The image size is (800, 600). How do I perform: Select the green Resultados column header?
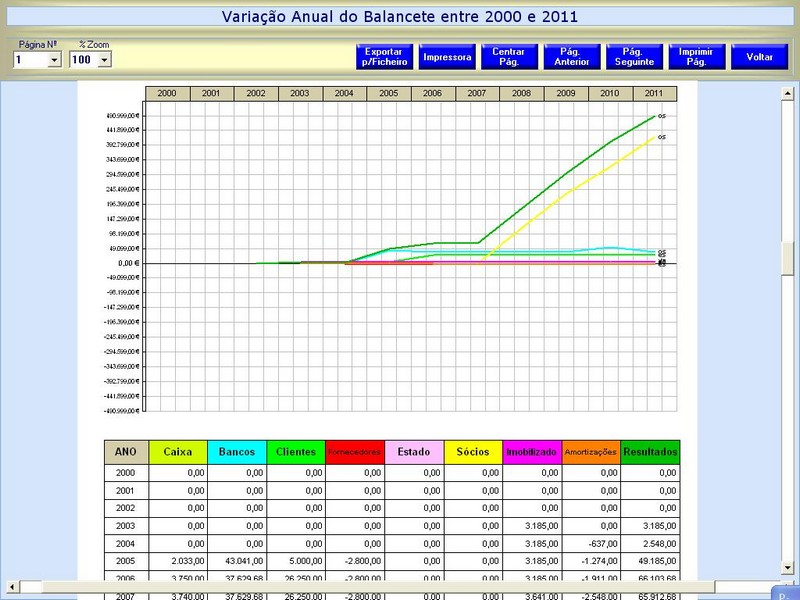click(650, 452)
